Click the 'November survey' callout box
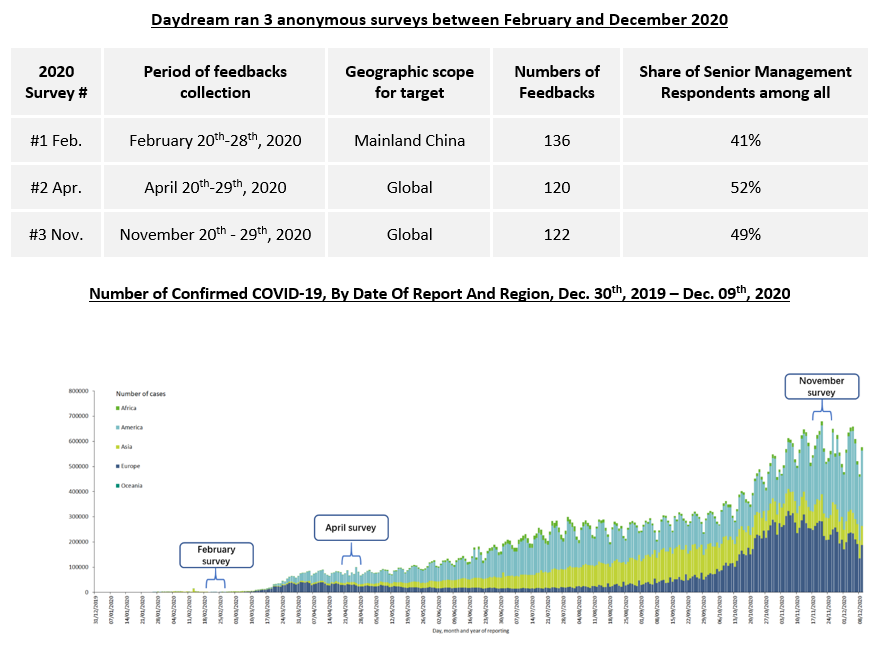Screen dimensions: 887x661 (821, 387)
